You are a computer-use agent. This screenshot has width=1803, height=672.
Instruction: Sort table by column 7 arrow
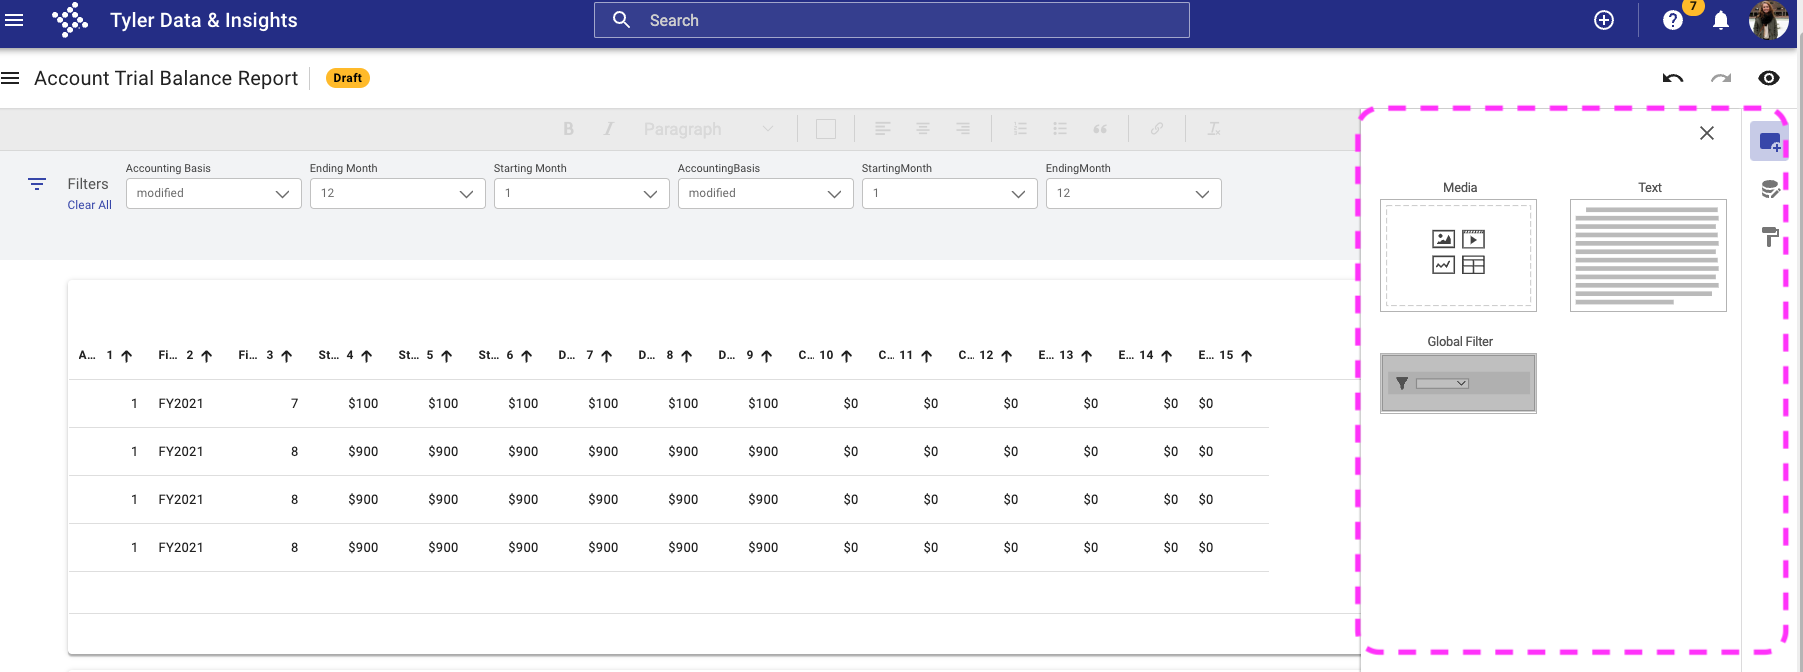coord(607,356)
